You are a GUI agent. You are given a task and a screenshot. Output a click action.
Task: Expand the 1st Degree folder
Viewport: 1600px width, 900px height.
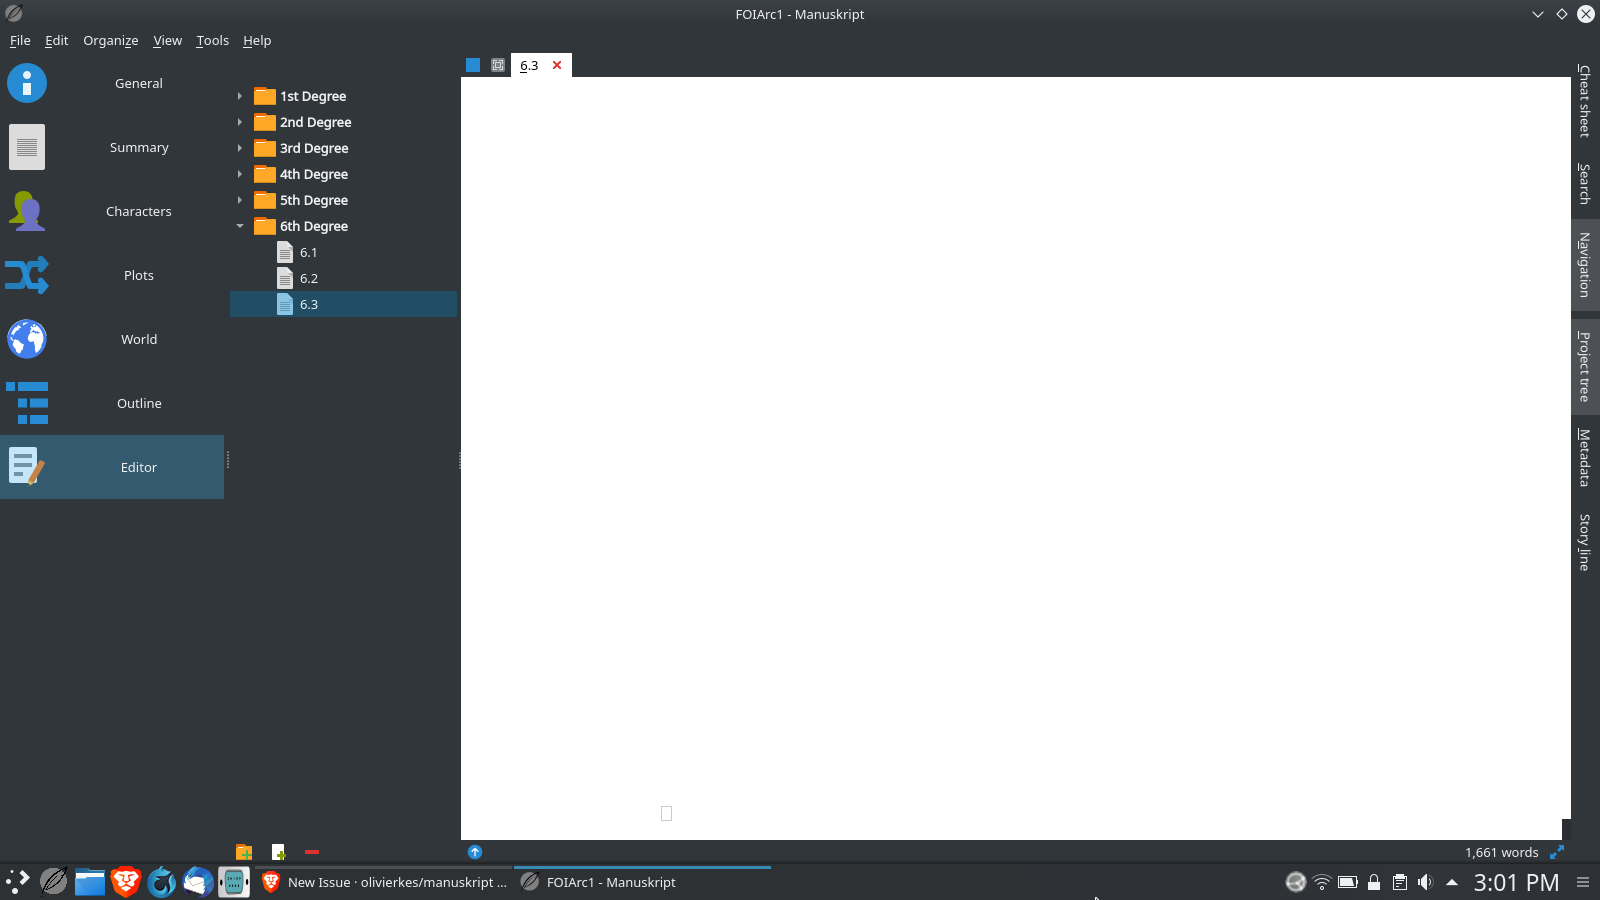(240, 96)
